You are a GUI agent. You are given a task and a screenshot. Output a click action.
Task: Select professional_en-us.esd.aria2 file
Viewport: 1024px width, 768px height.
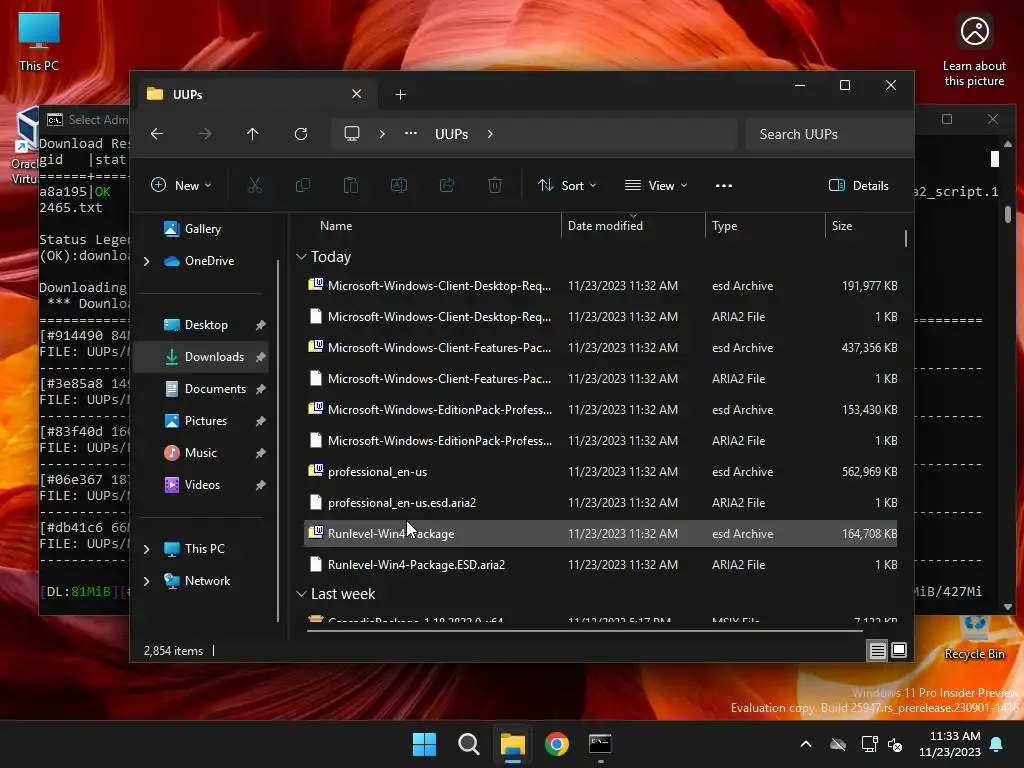pyautogui.click(x=601, y=503)
